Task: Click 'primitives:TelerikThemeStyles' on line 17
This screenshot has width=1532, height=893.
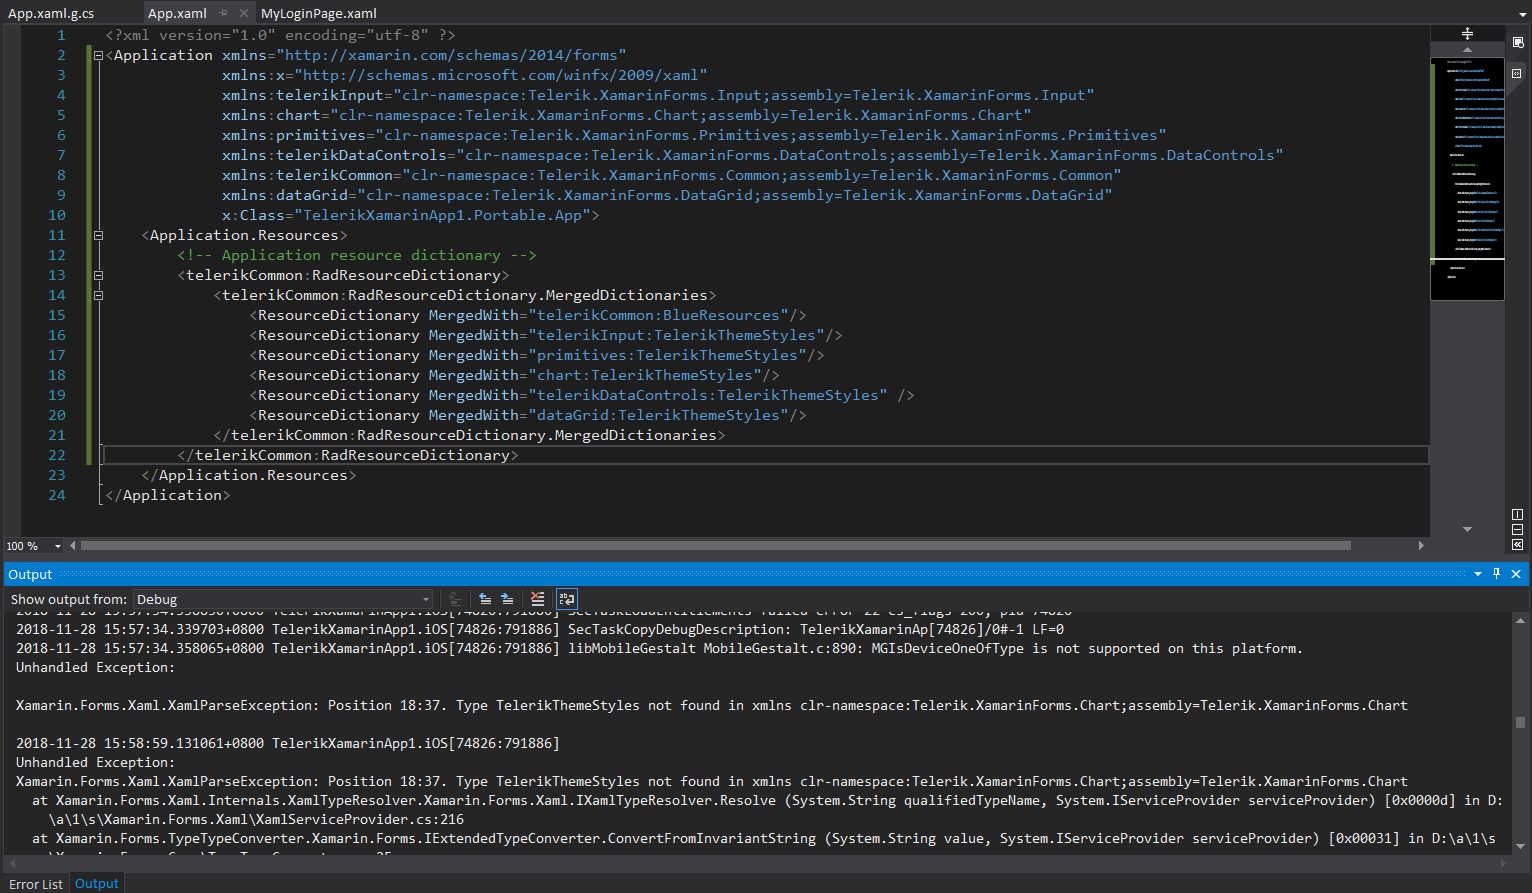Action: click(667, 355)
